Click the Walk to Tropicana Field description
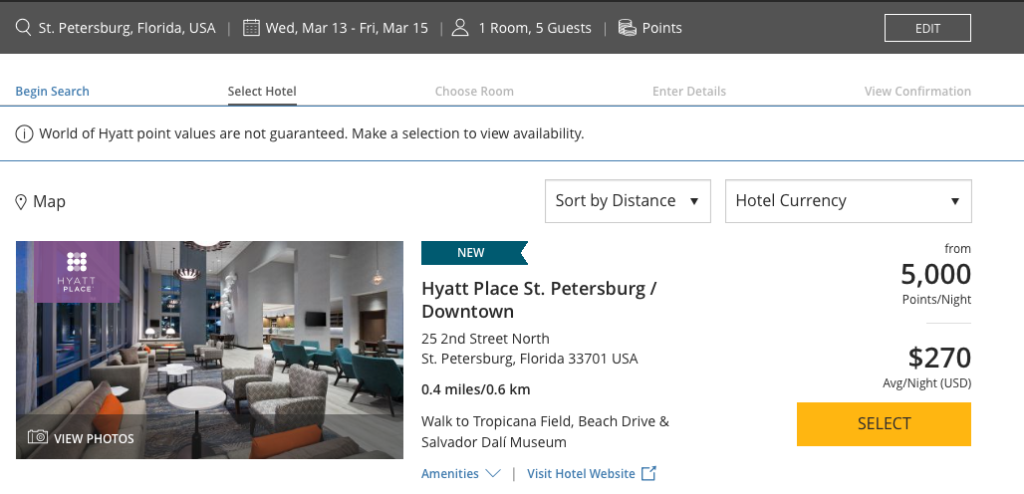 pos(545,432)
